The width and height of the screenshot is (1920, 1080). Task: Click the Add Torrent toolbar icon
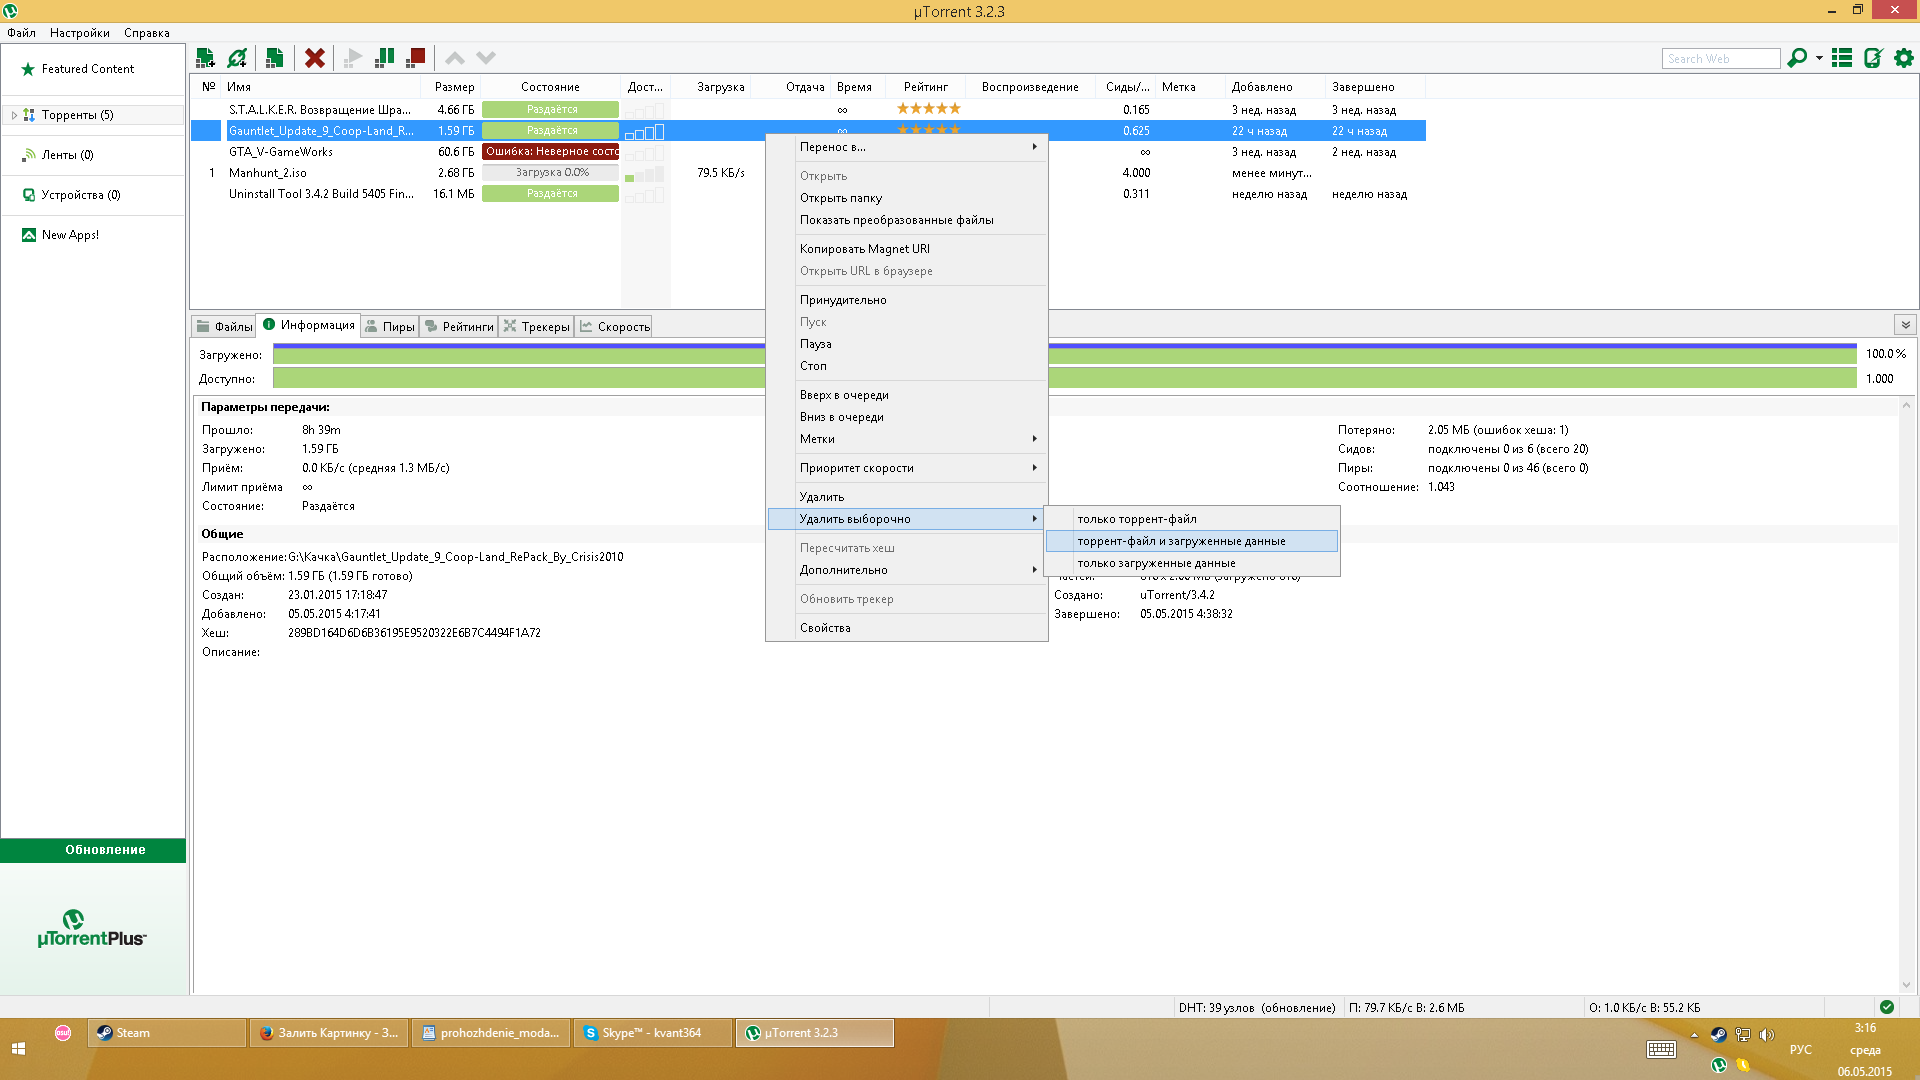pyautogui.click(x=205, y=58)
